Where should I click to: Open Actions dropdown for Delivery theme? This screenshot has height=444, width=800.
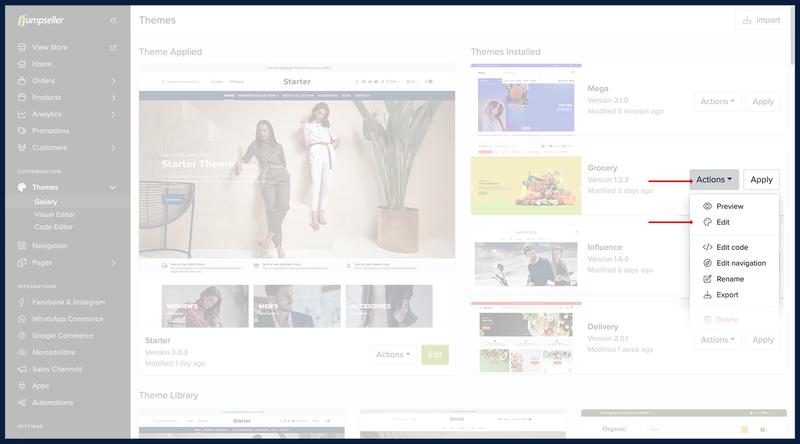pos(717,339)
